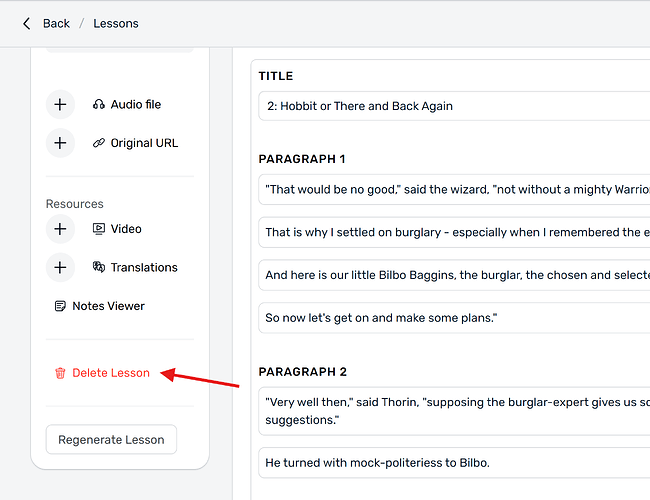The width and height of the screenshot is (650, 500).
Task: Add an Audio file with plus button
Action: [60, 104]
